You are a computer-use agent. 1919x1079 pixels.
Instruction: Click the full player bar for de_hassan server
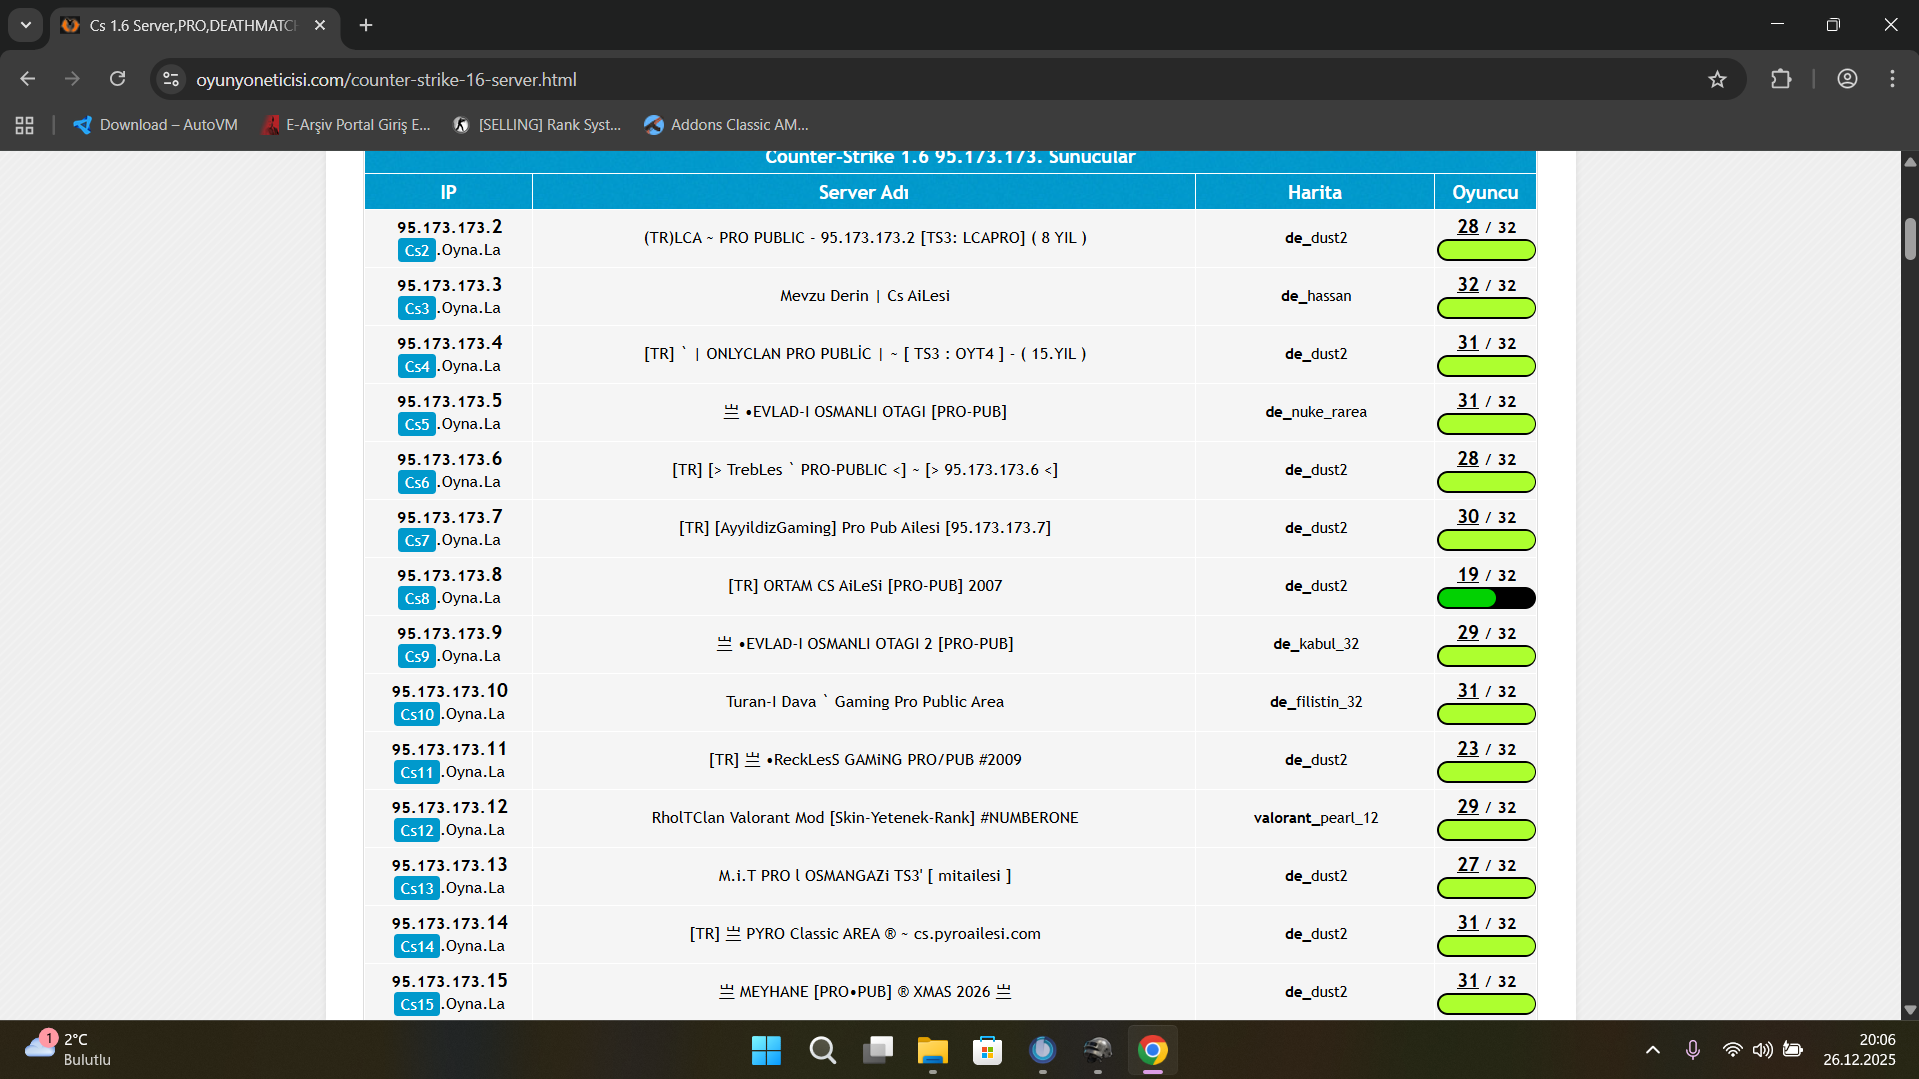(x=1486, y=308)
